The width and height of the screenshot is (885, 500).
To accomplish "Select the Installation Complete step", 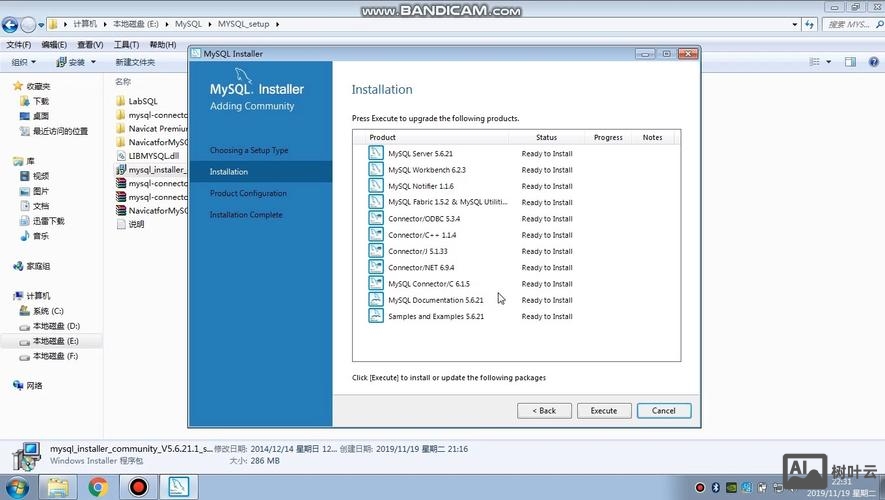I will click(246, 214).
